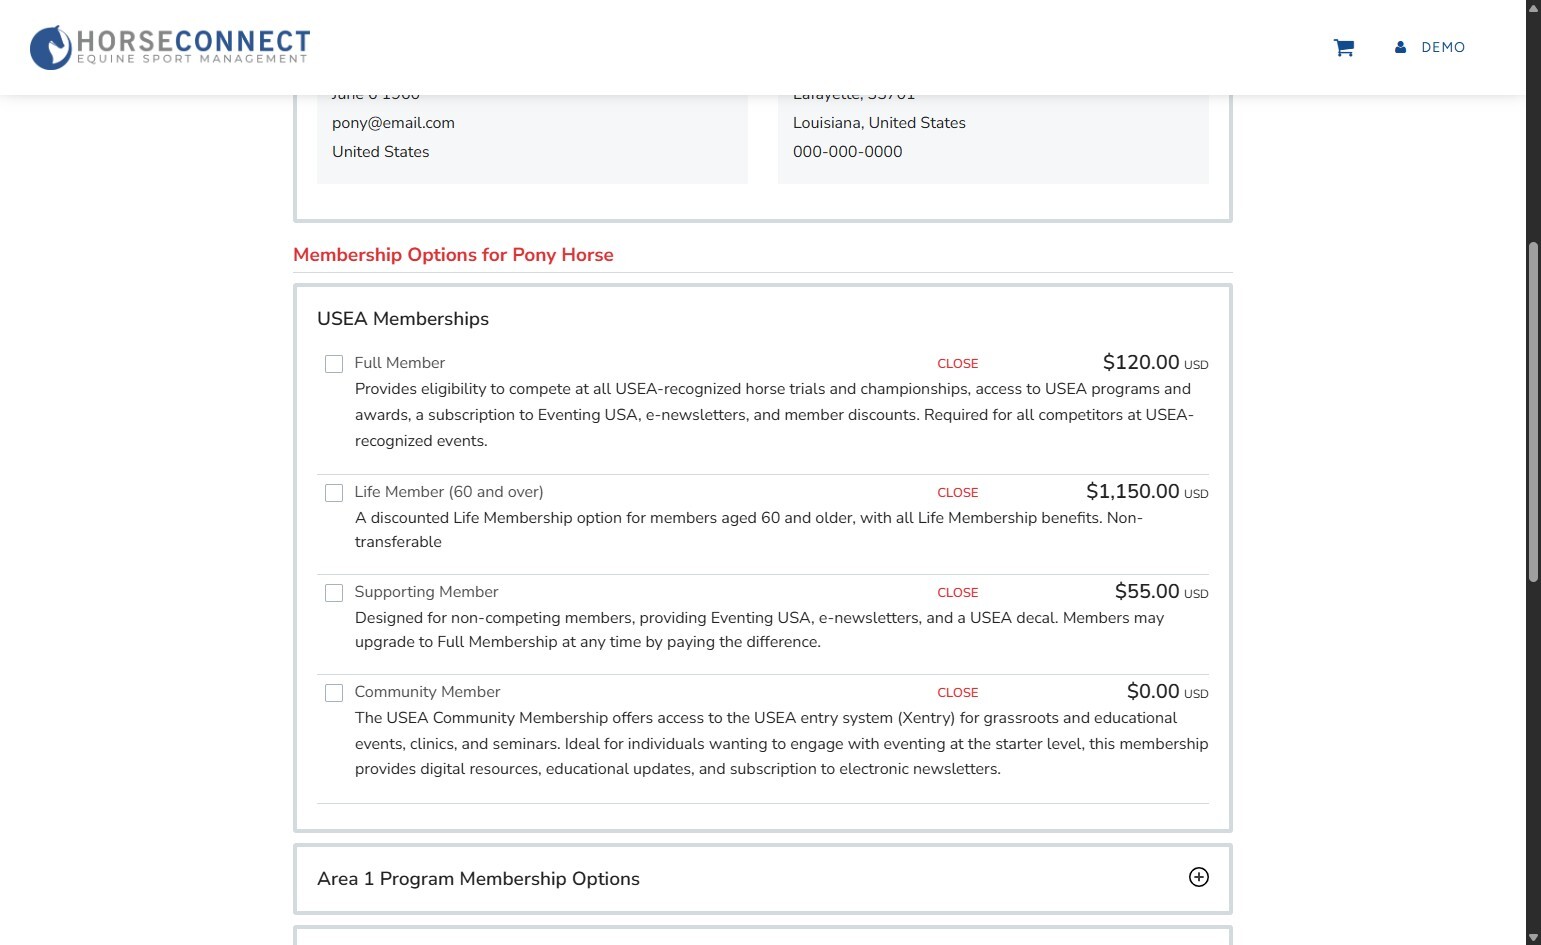Click CLOSE next to Supporting Member
The image size is (1541, 945).
point(957,593)
